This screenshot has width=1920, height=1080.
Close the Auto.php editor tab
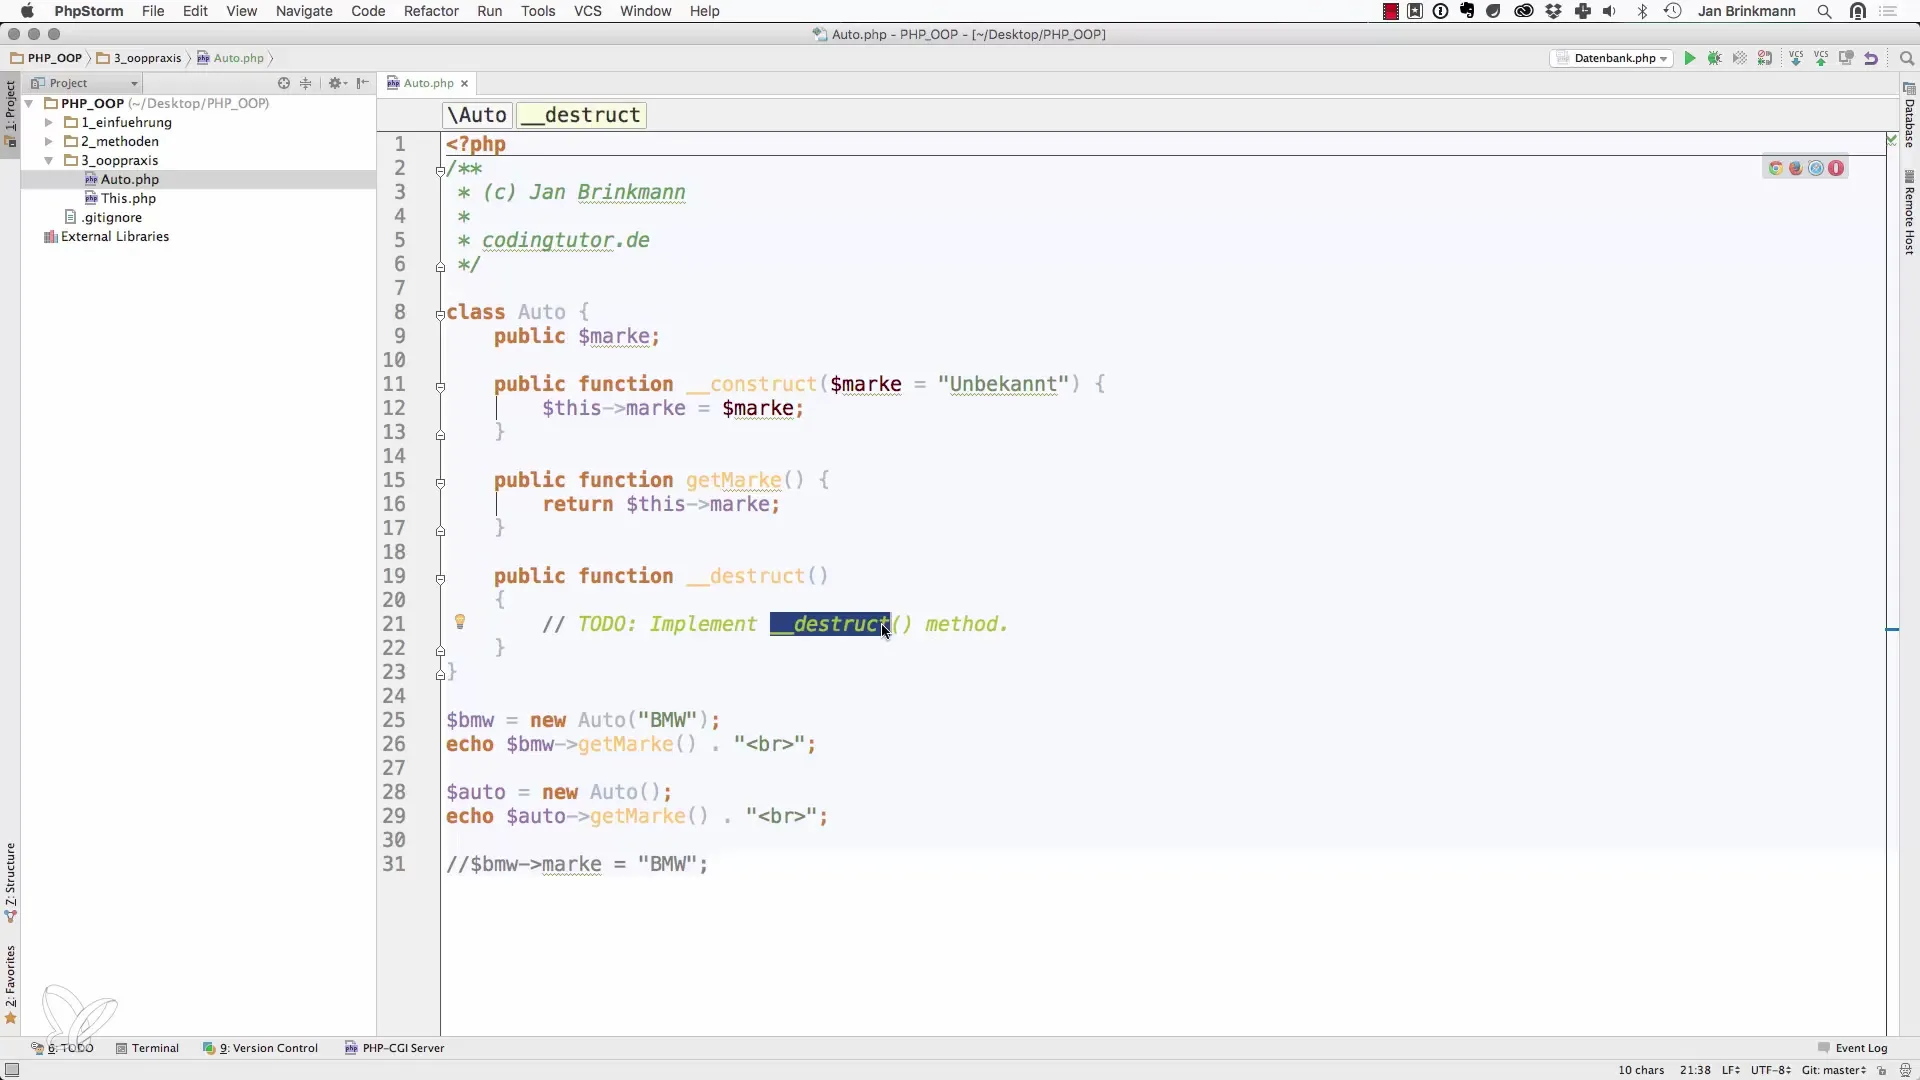pyautogui.click(x=464, y=84)
